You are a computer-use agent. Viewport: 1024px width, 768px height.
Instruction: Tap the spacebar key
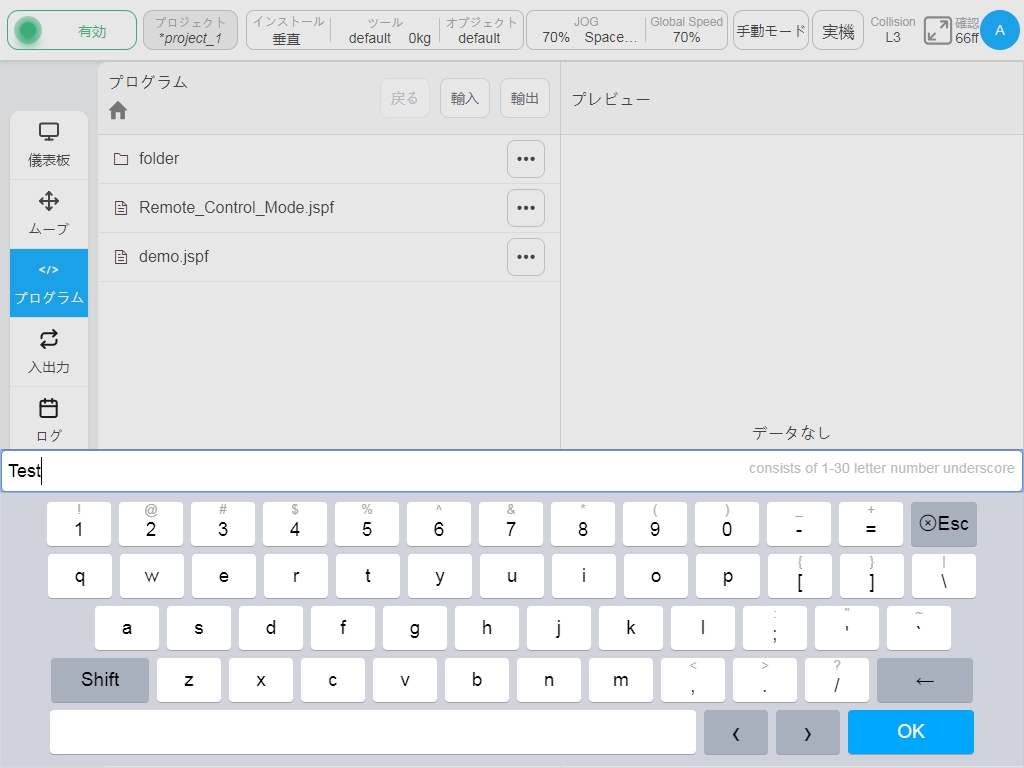[x=373, y=732]
